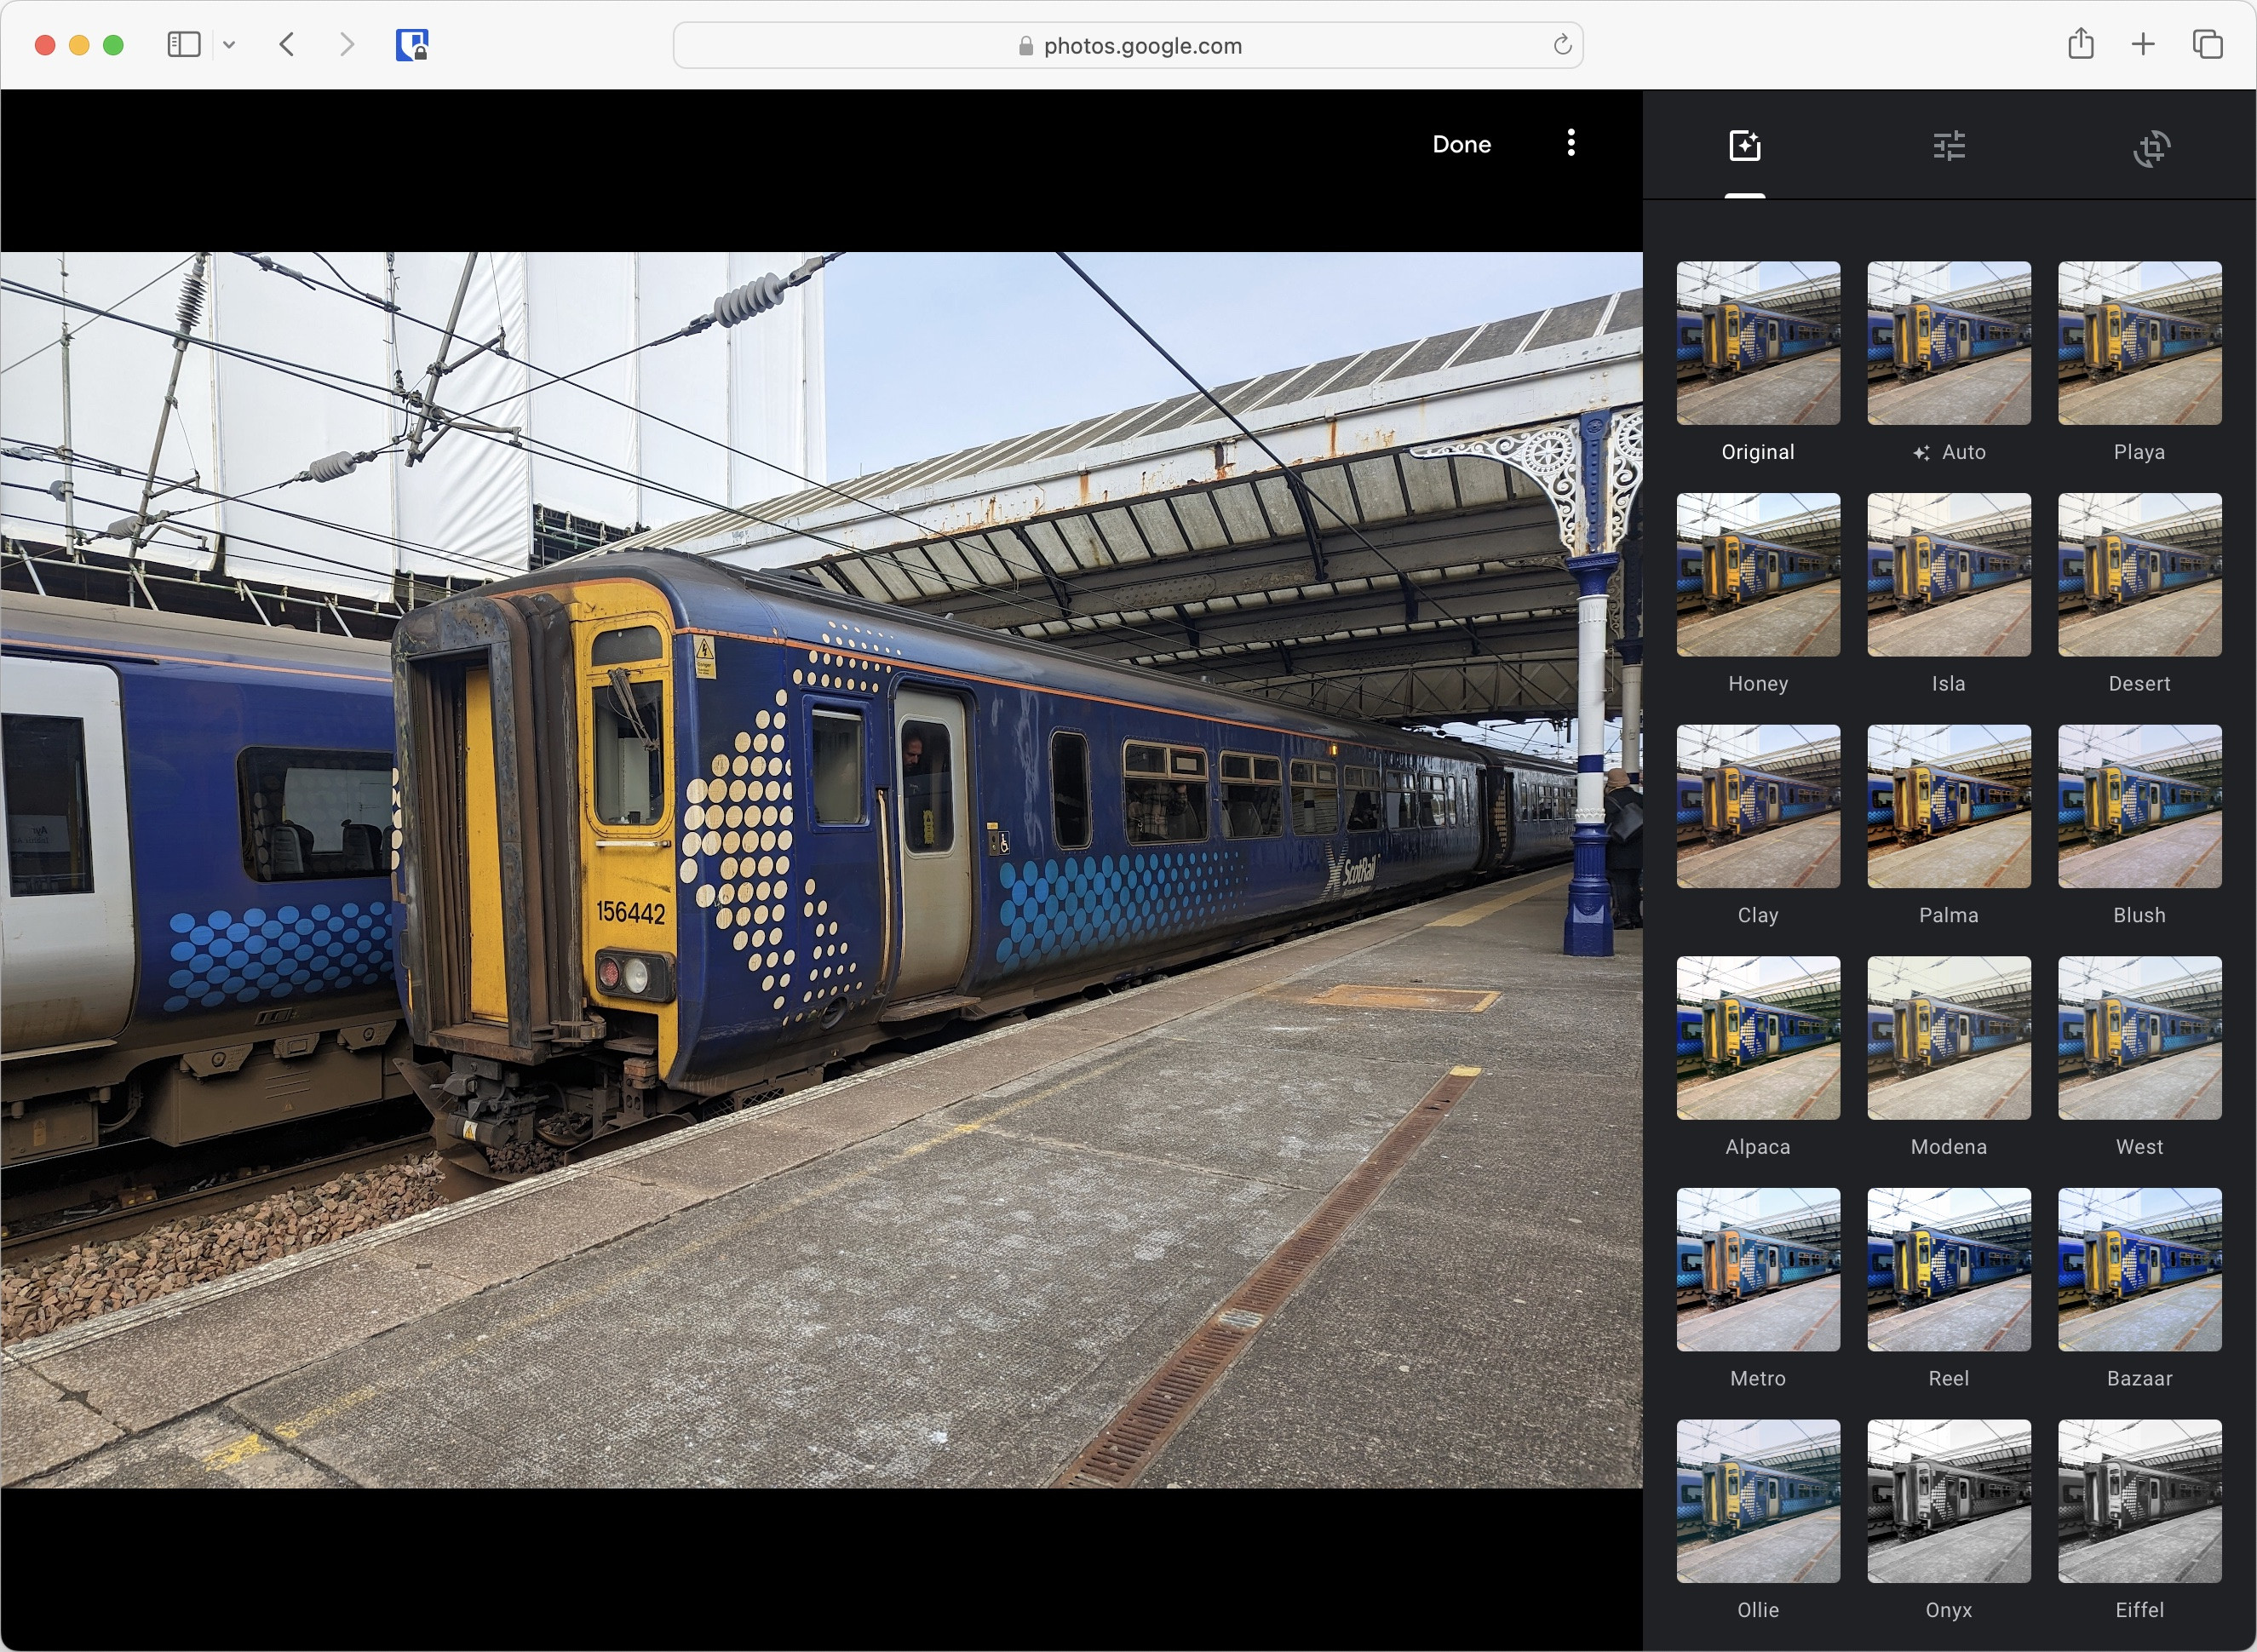Viewport: 2257px width, 1652px height.
Task: Click the photos.google.com address field
Action: (1128, 45)
